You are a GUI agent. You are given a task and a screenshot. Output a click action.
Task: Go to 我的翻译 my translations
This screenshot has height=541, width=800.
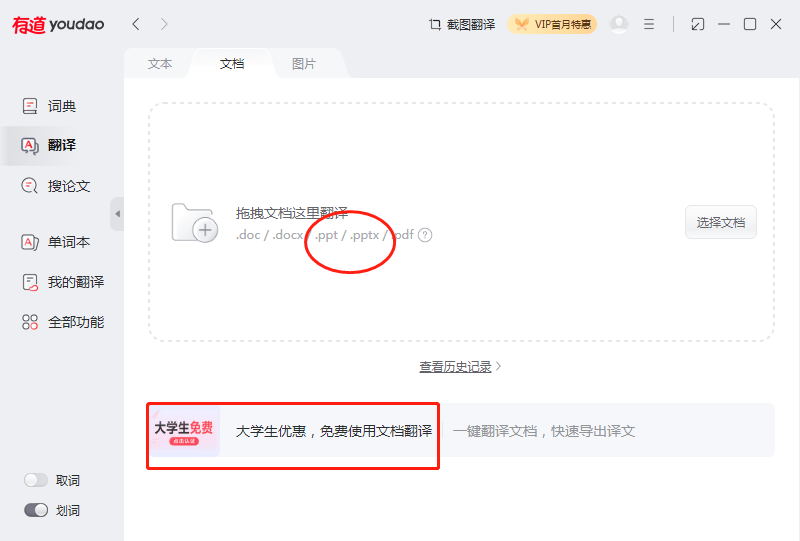61,282
